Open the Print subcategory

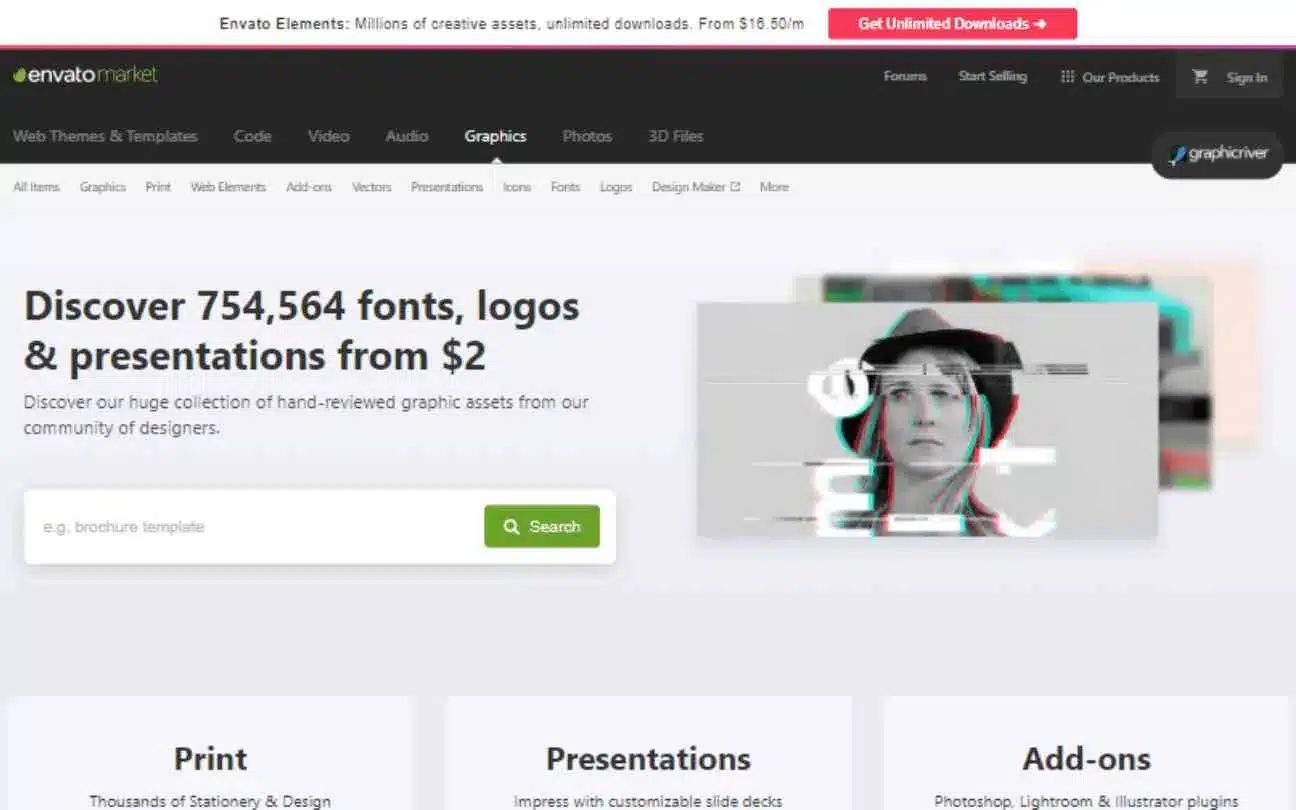click(x=158, y=187)
